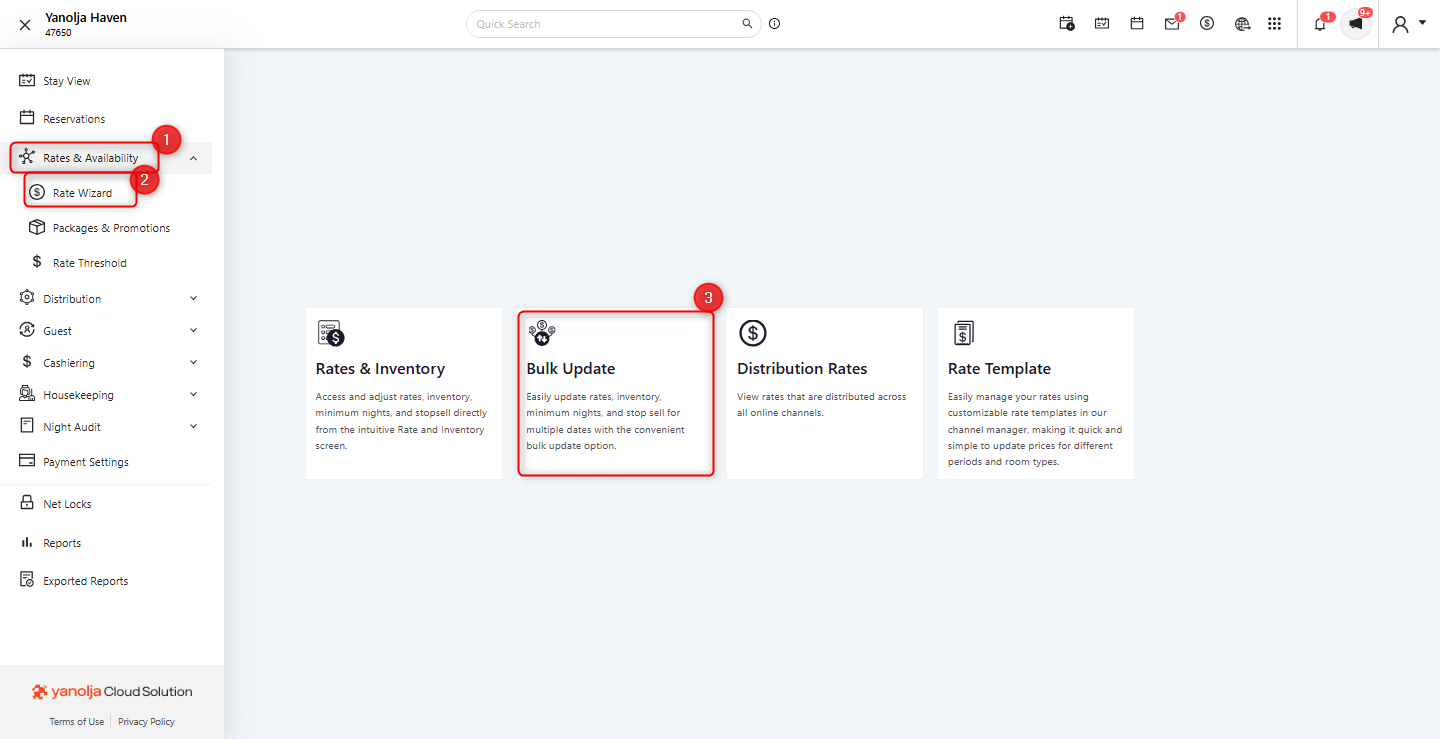Click the plain calendar icon in header
Image resolution: width=1440 pixels, height=739 pixels.
pos(1137,23)
